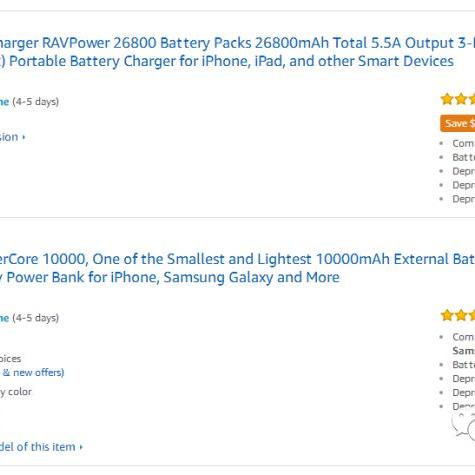Click the 'Portable Battery Charger for iPhone, iPad' title line

227,61
